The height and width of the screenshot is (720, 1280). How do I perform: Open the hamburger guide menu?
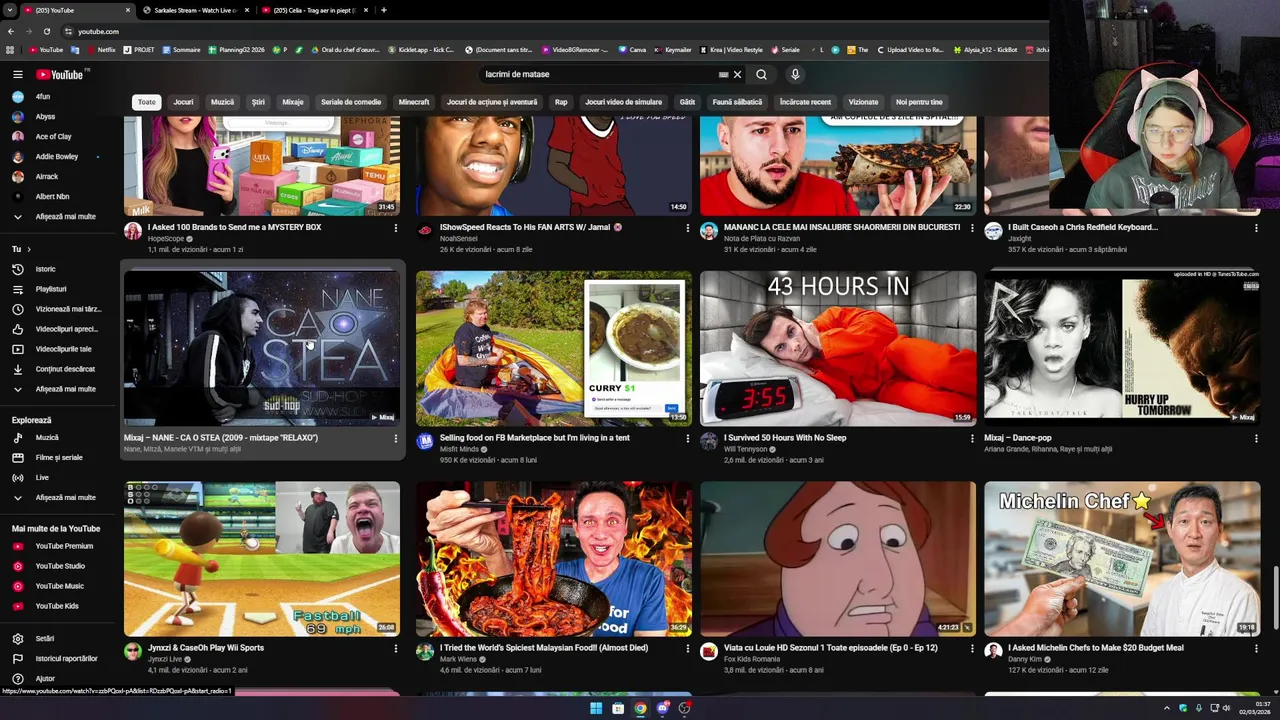(x=17, y=74)
